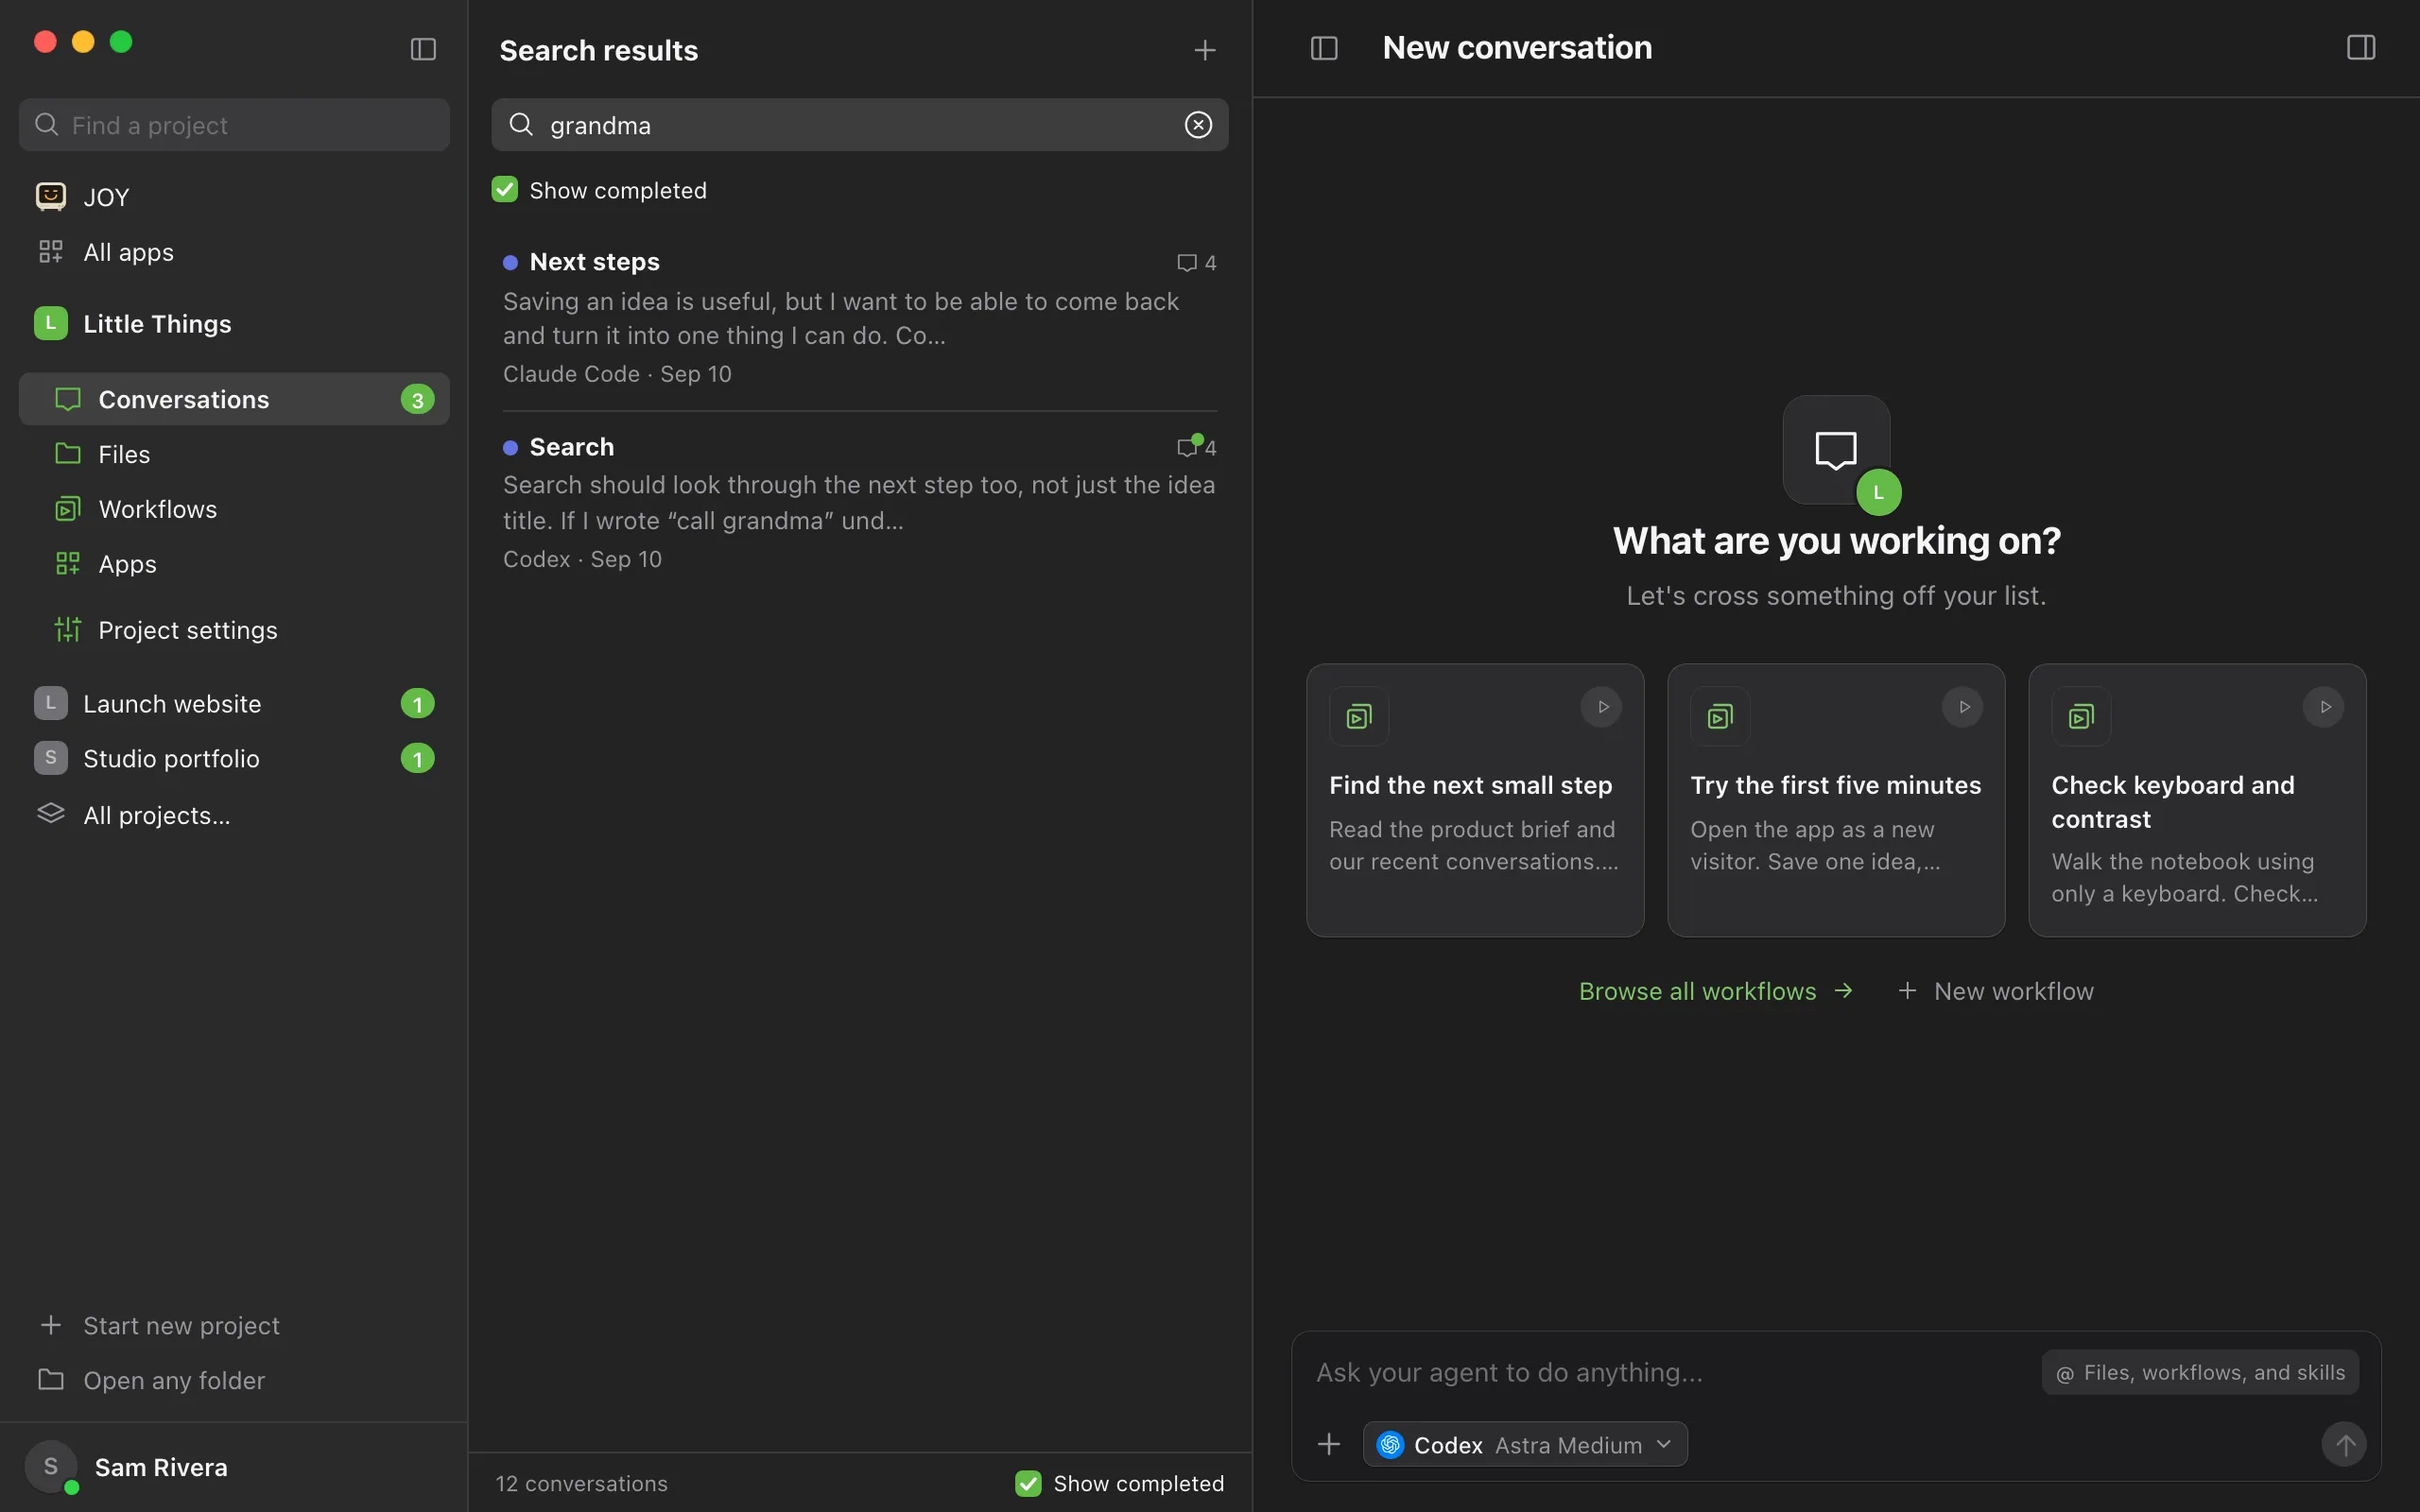Run the Try the first five minutes workflow
Viewport: 2420px width, 1512px height.
point(1963,707)
